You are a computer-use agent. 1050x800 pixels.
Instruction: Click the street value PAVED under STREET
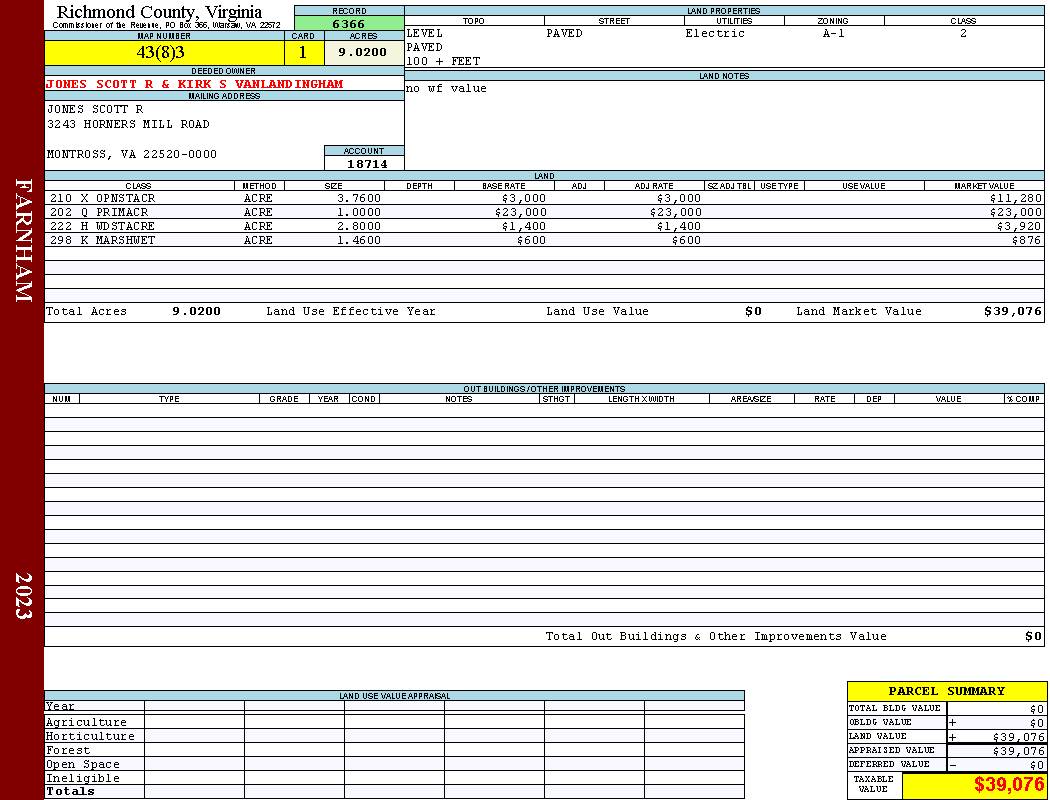[564, 33]
